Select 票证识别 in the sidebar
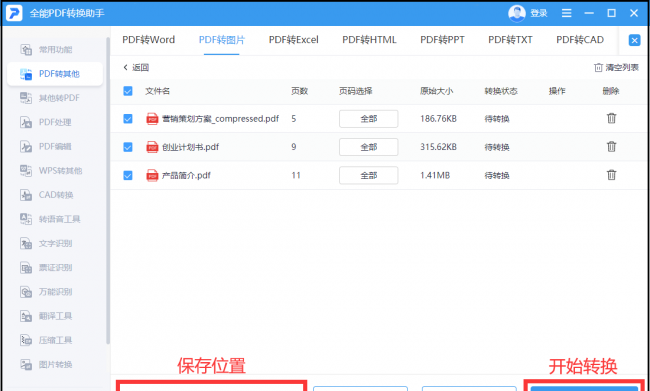650x391 pixels. 46,267
